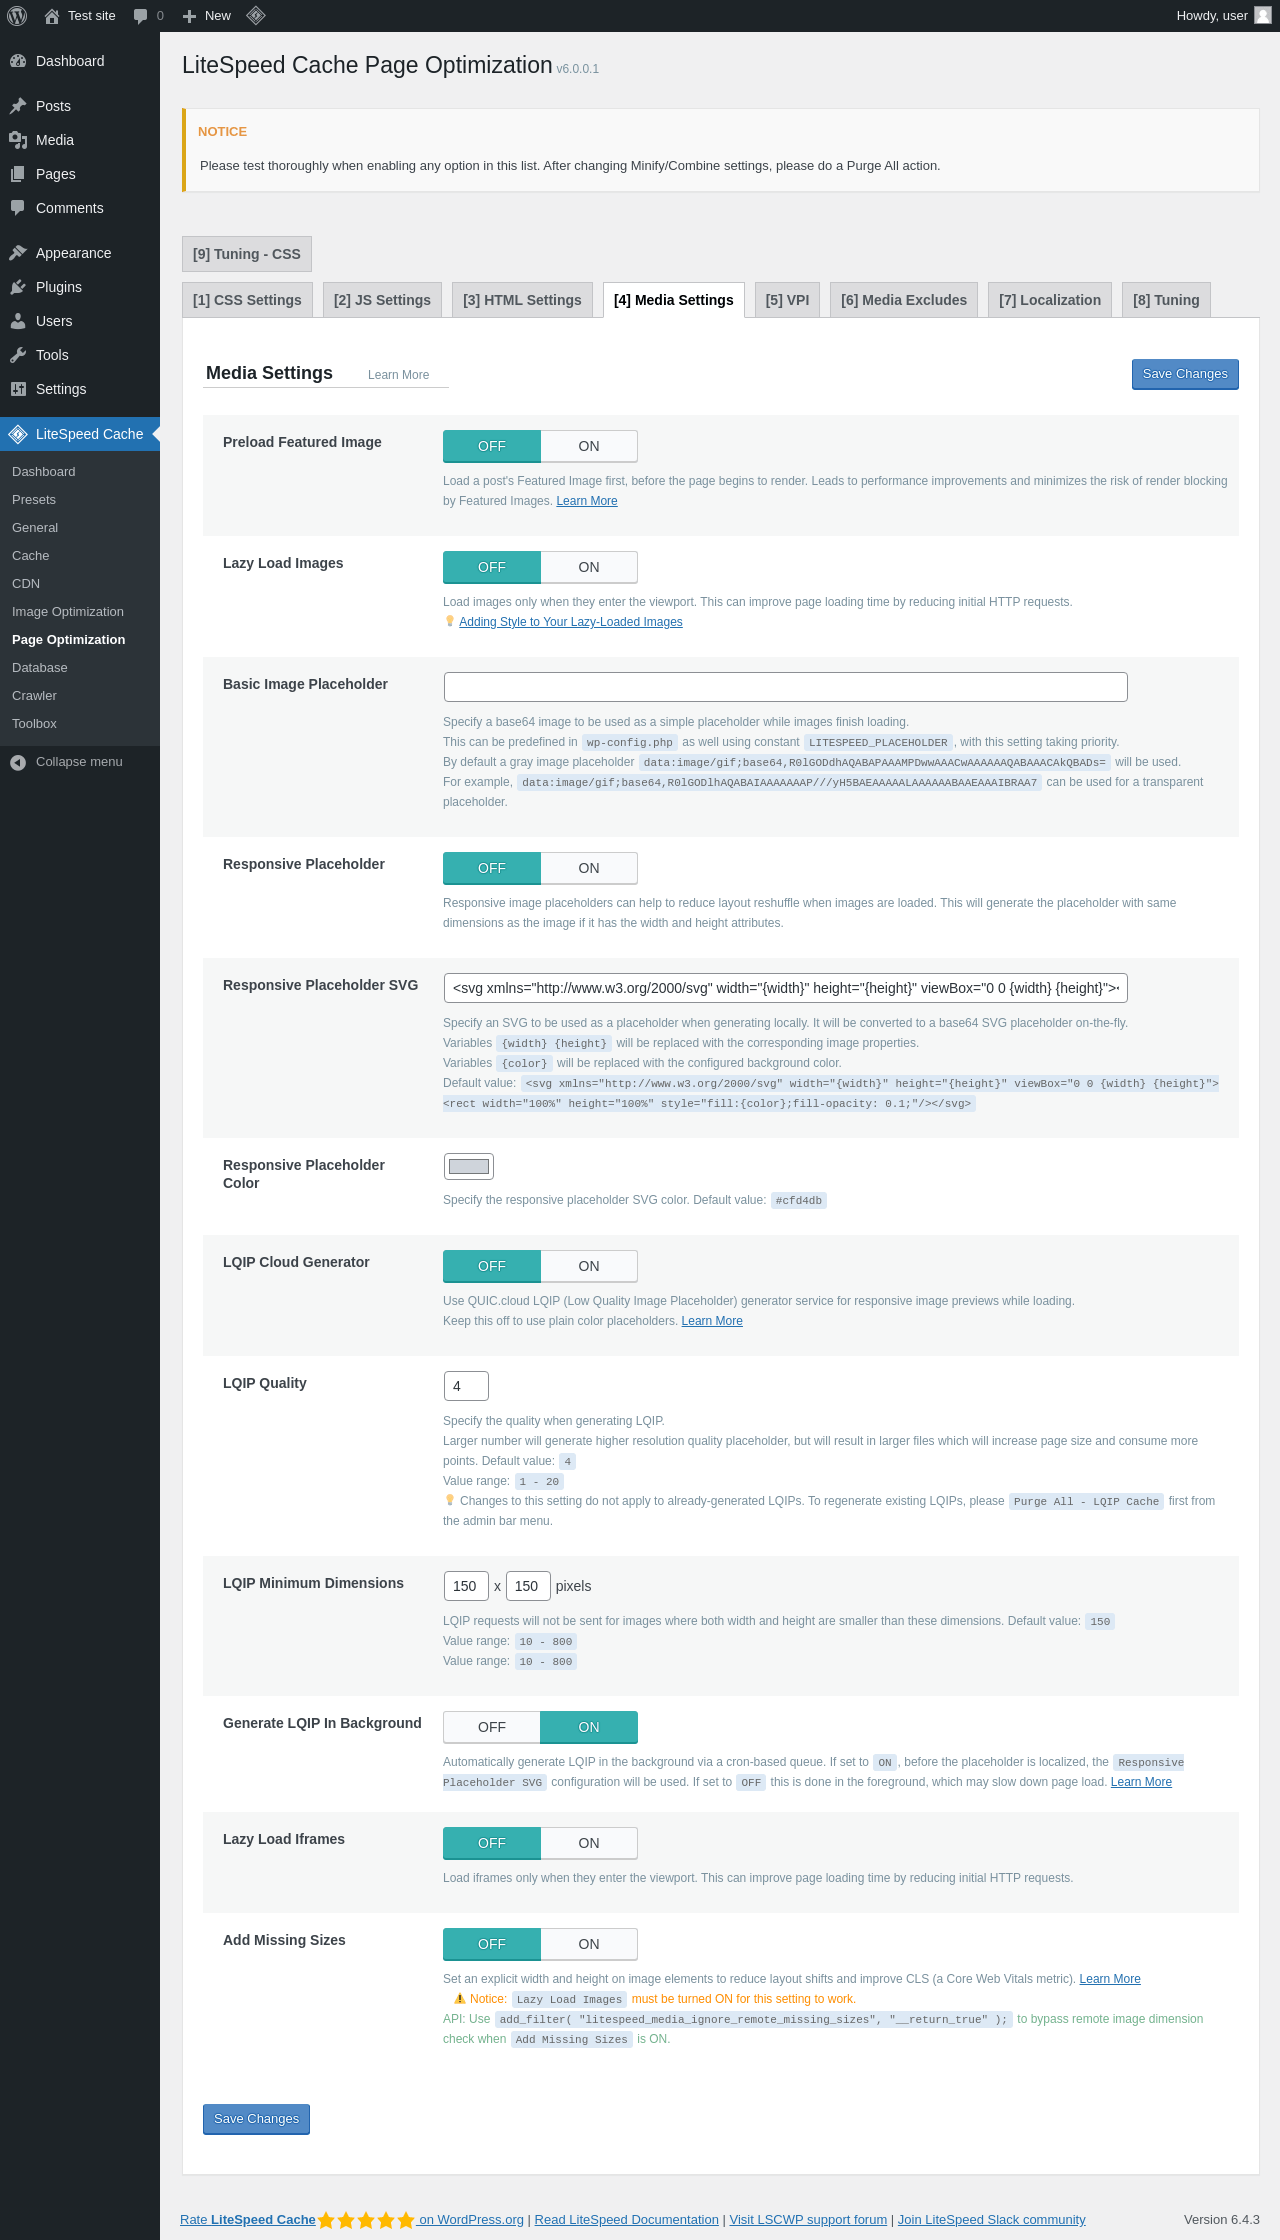Click the Basic Image Placeholder text field
This screenshot has width=1280, height=2240.
point(786,687)
